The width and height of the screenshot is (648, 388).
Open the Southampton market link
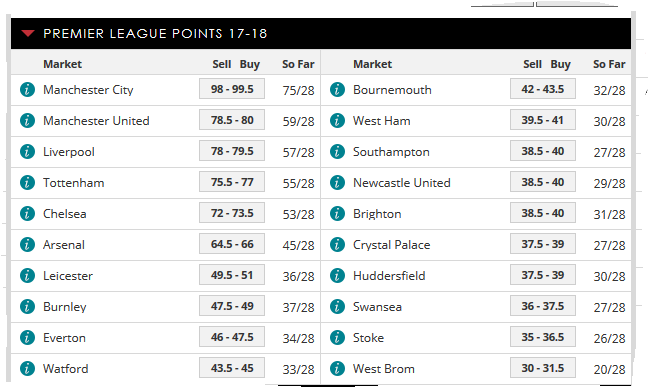click(391, 152)
